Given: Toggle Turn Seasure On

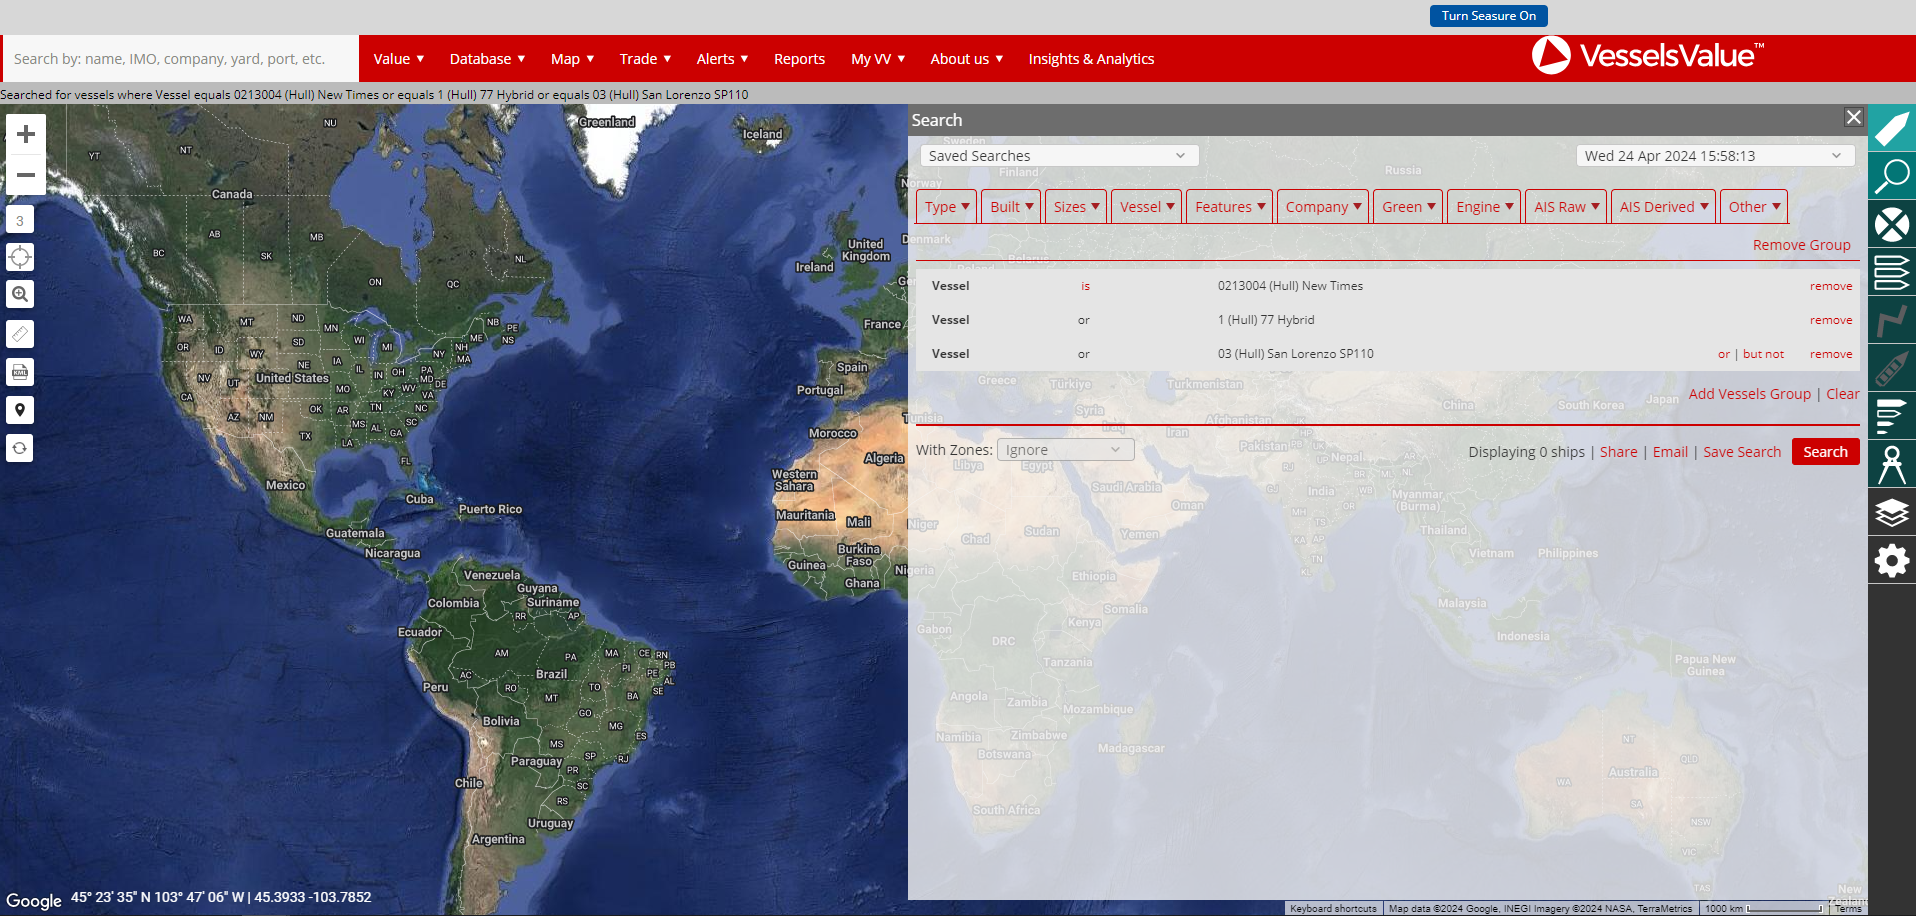Looking at the screenshot, I should click(1488, 16).
